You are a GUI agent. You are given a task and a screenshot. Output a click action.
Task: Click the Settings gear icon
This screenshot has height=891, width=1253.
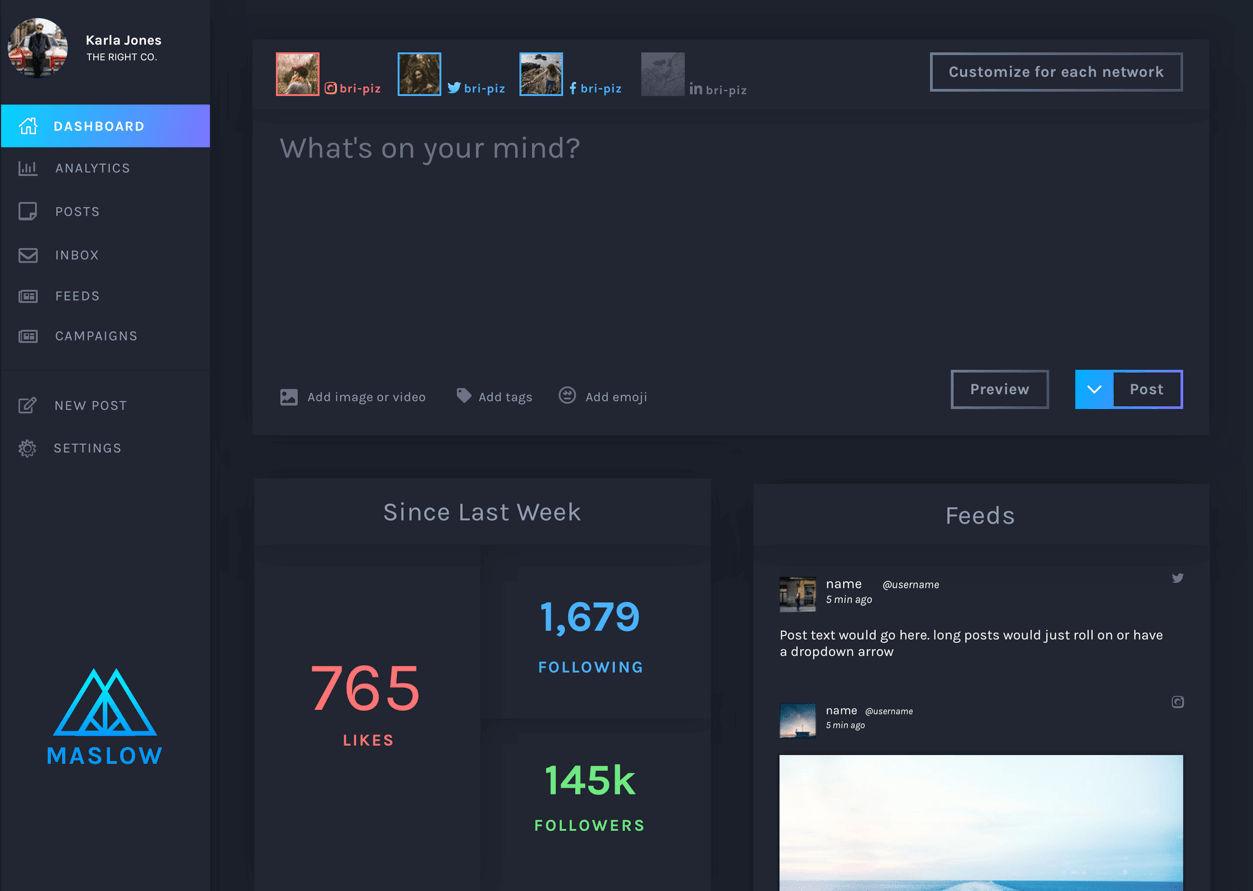pos(28,448)
